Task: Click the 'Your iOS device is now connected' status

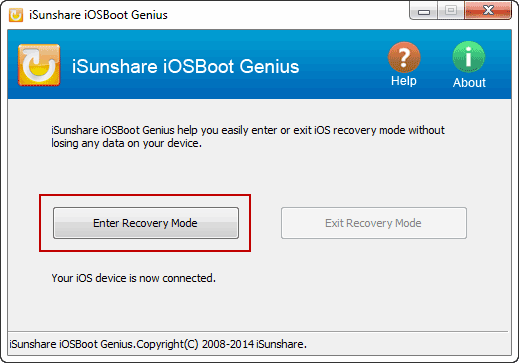Action: (134, 278)
